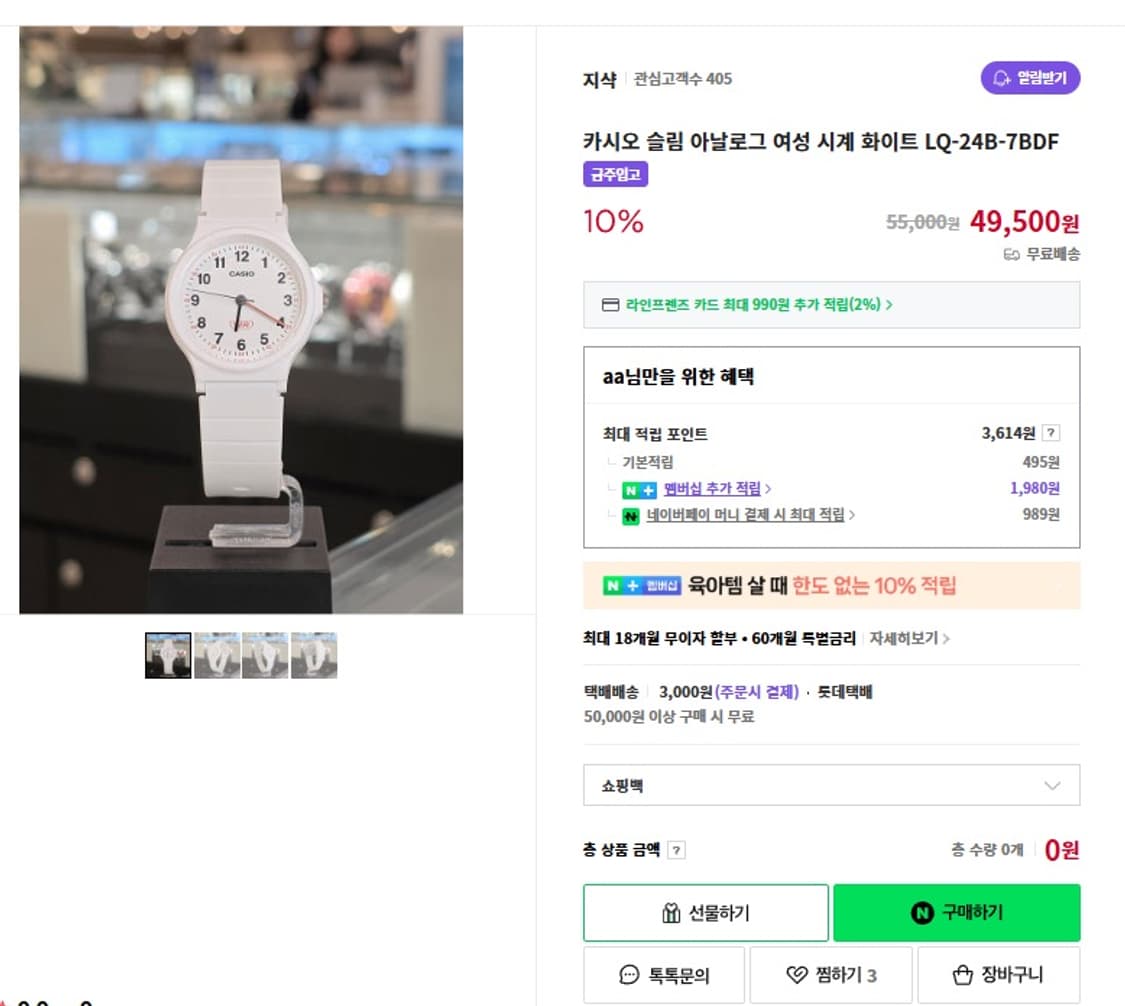Click the green Npay icon beside 네이버페이 머니
Viewport: 1125px width, 1006px height.
(x=631, y=515)
